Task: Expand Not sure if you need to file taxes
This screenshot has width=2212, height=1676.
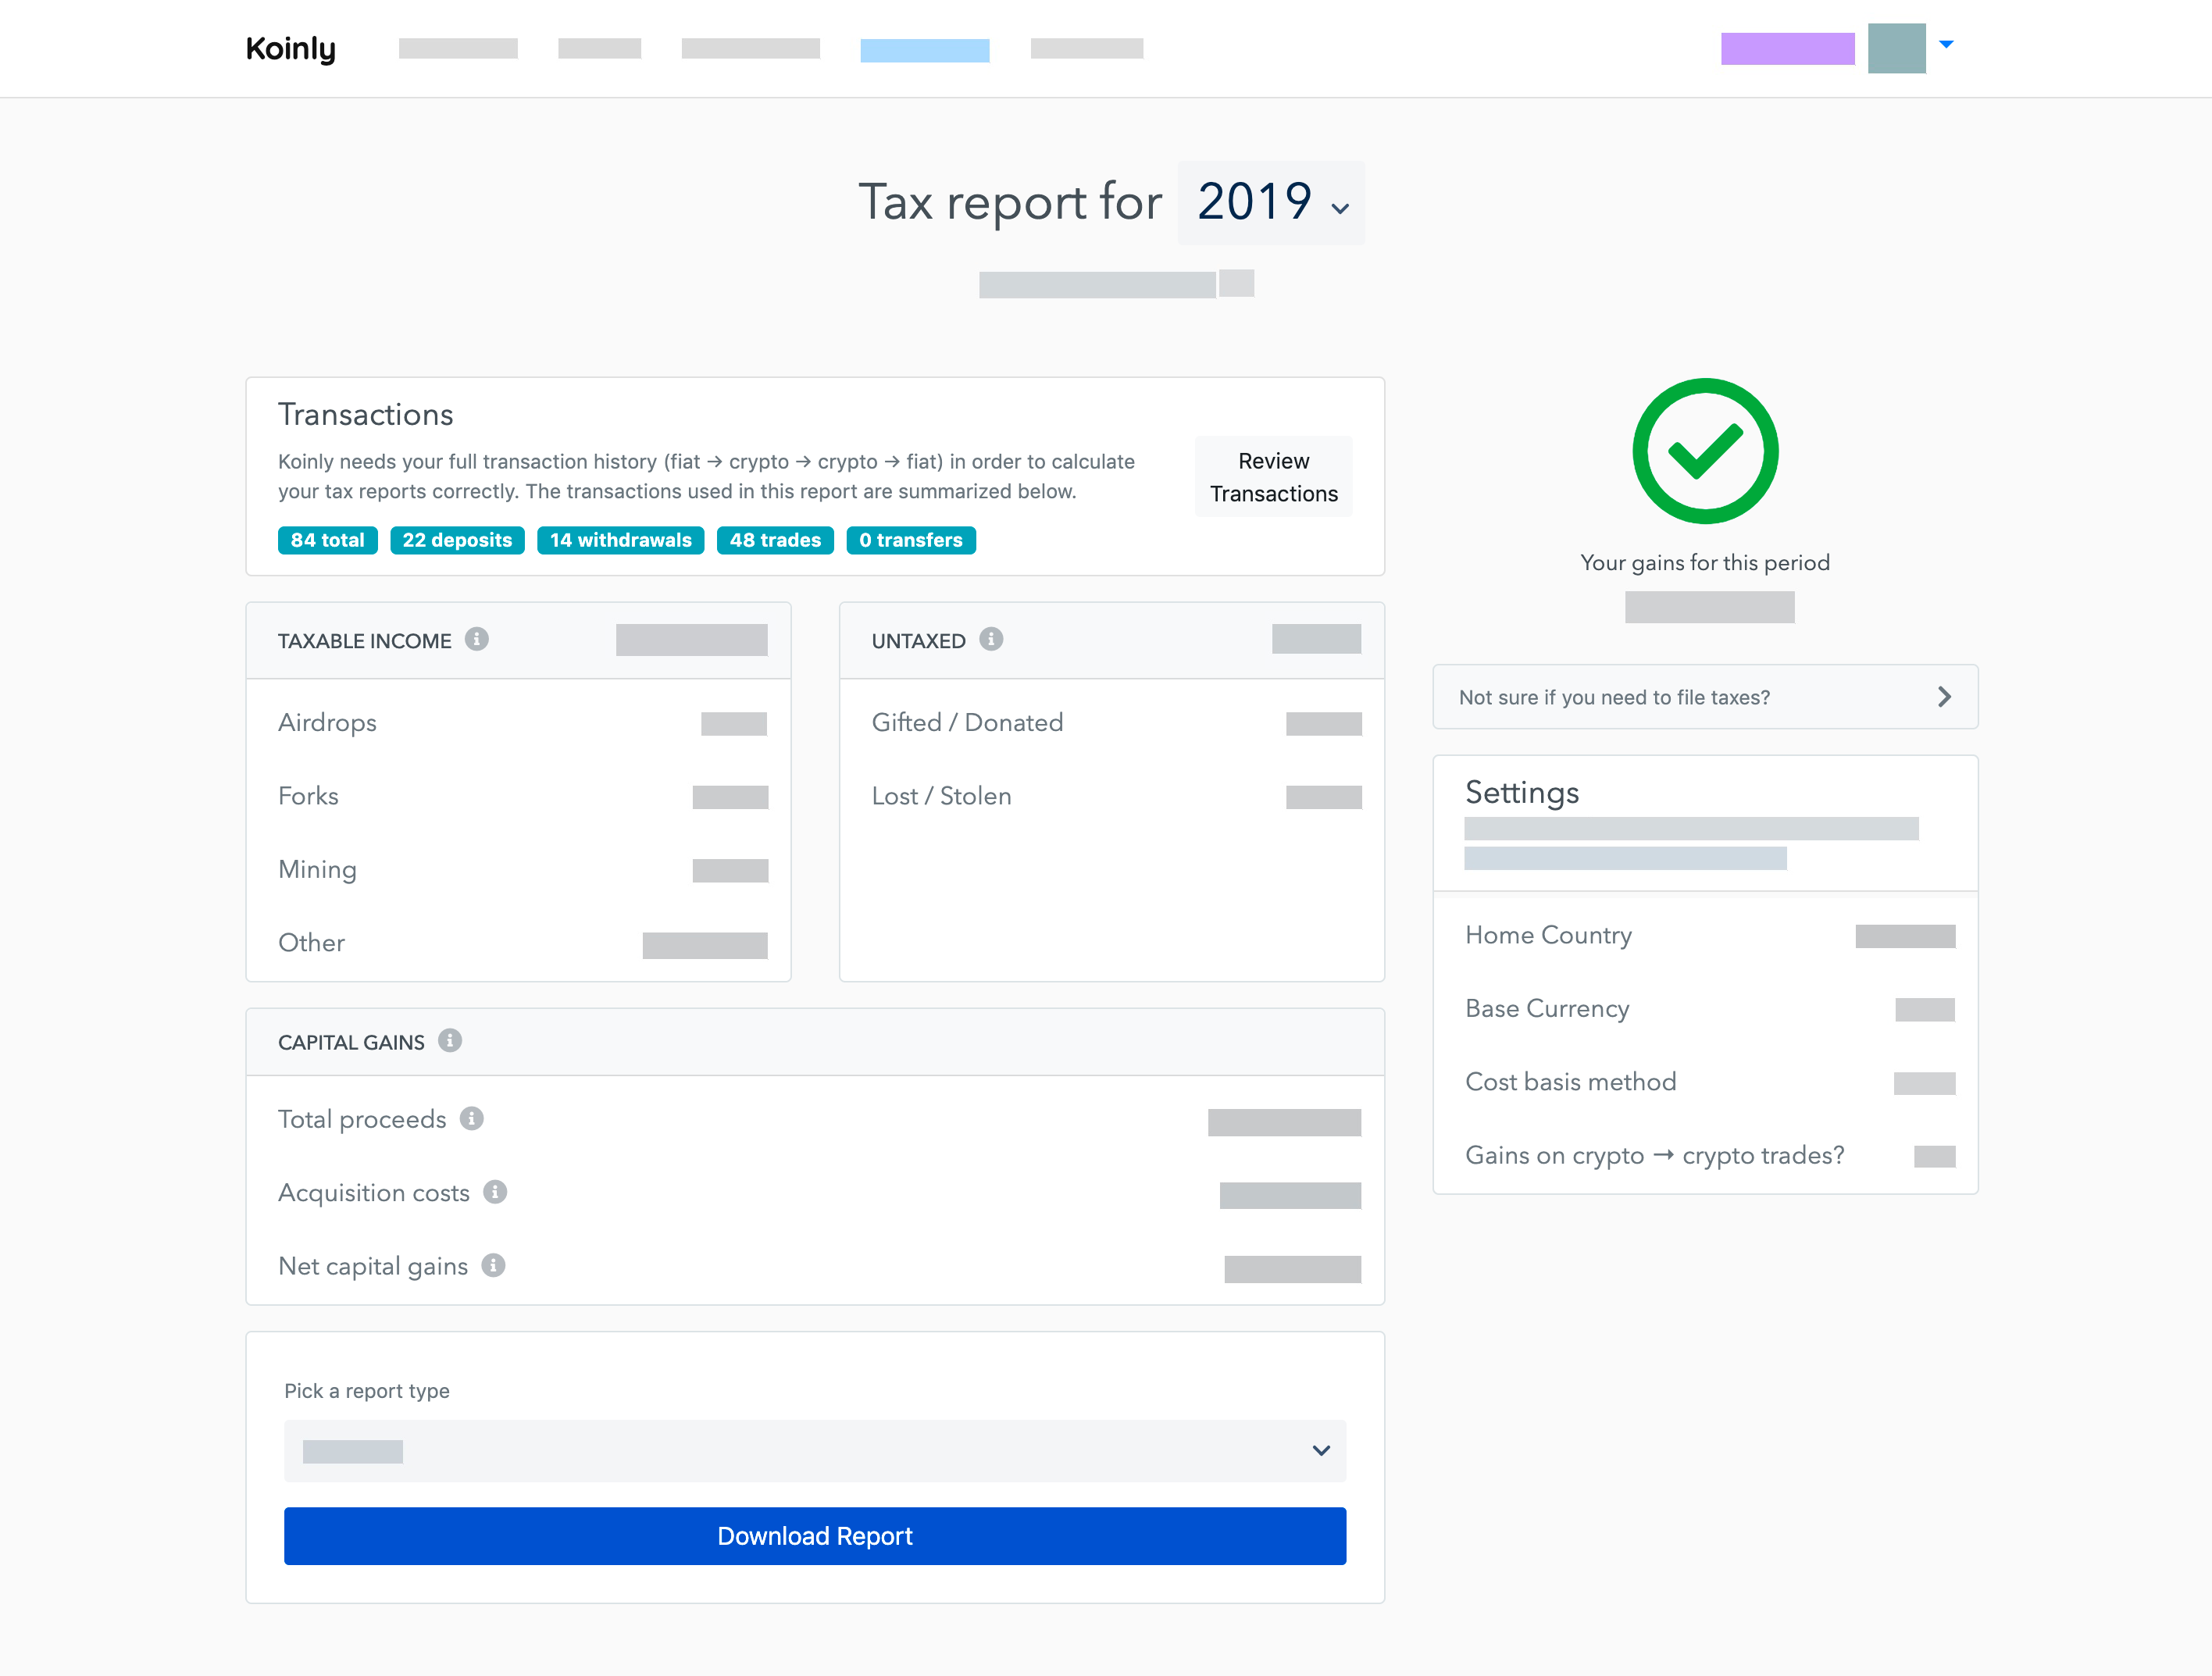Action: pyautogui.click(x=1705, y=697)
